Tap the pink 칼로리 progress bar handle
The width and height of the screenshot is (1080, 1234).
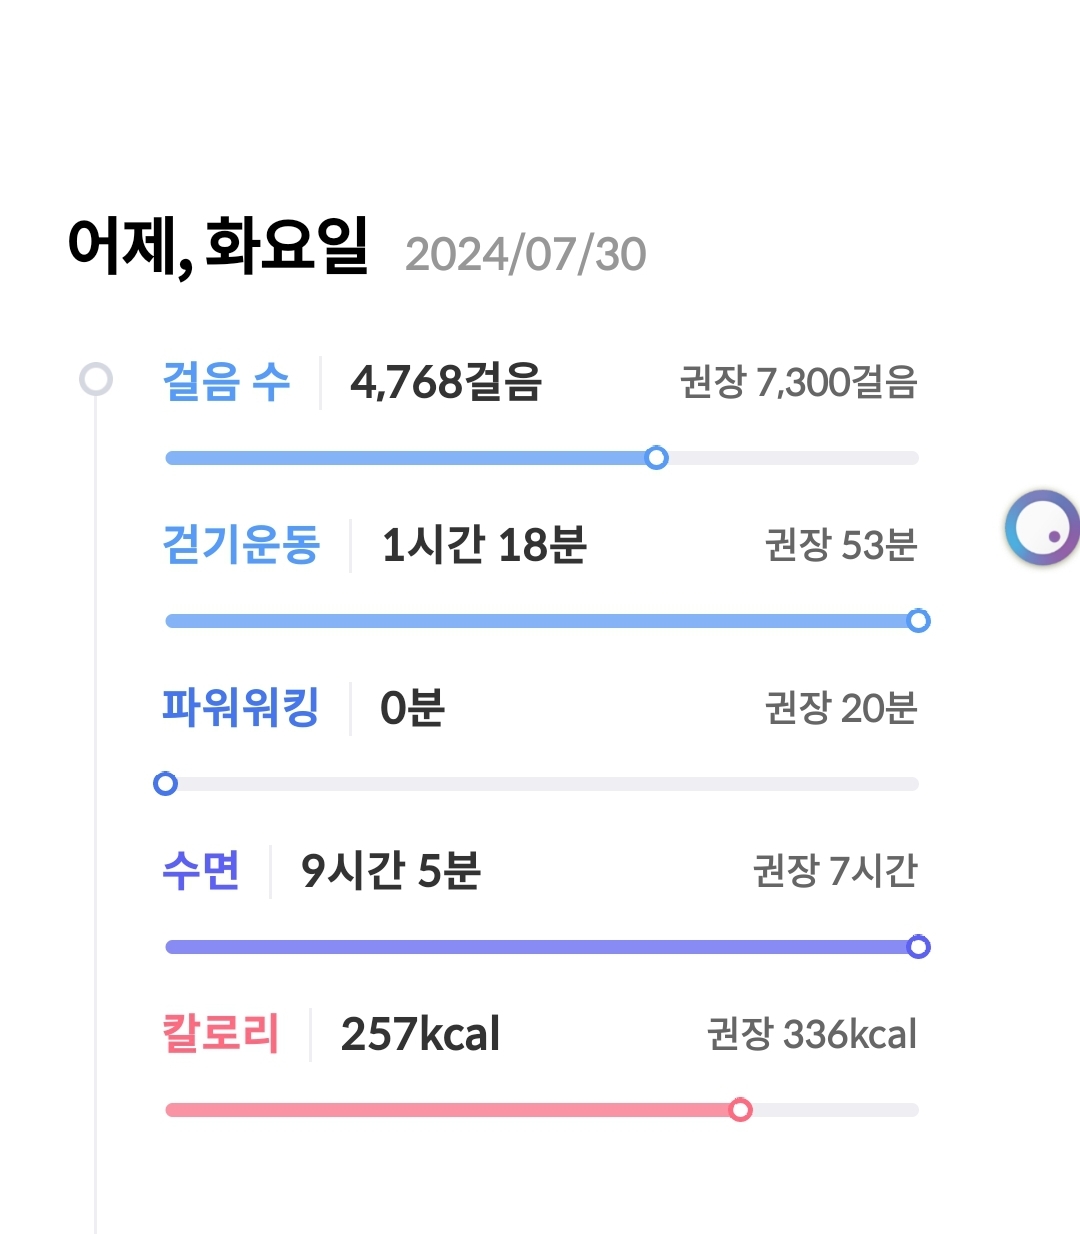pos(740,1110)
